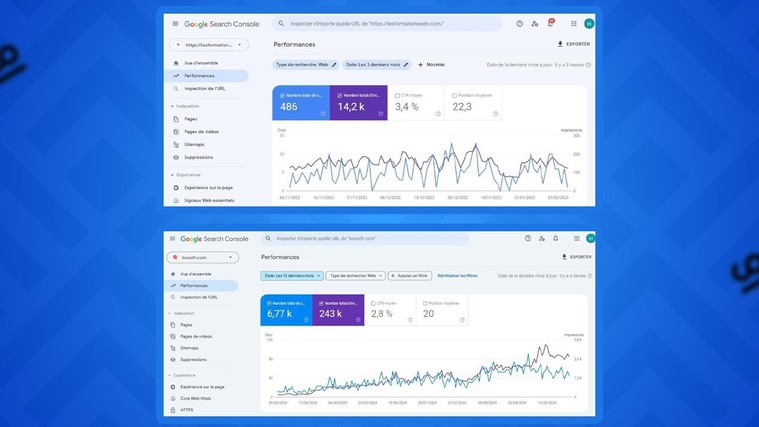Toggle the 14,2 k total impressions checkbox
This screenshot has width=759, height=427.
(x=339, y=95)
